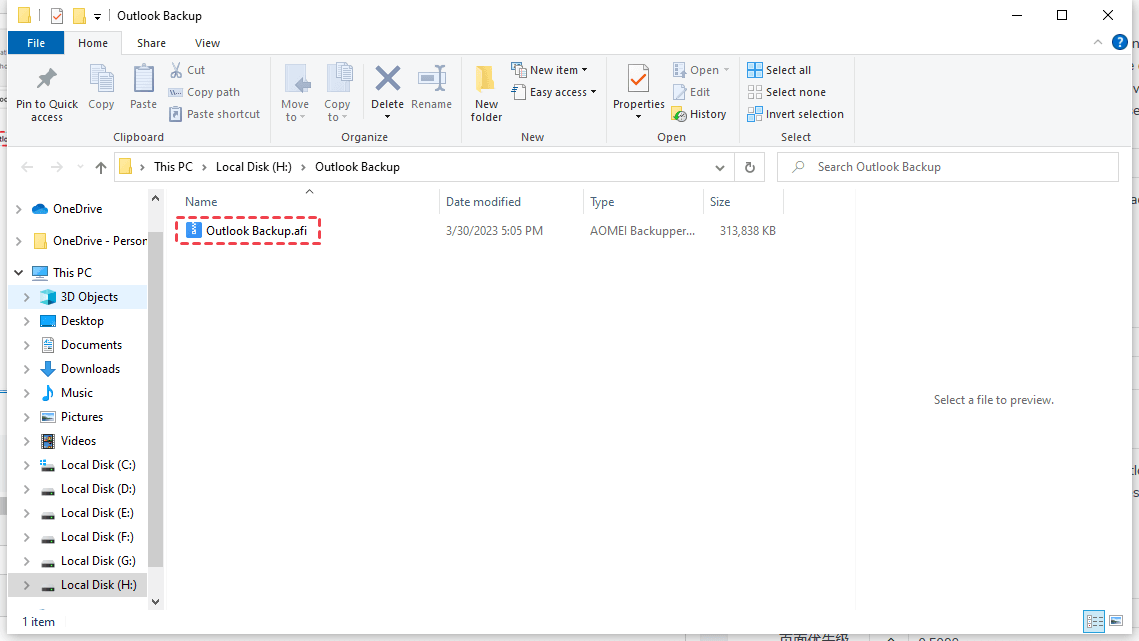Choose Copy path in Clipboard group
Viewport: 1139px width, 641px height.
coord(204,92)
